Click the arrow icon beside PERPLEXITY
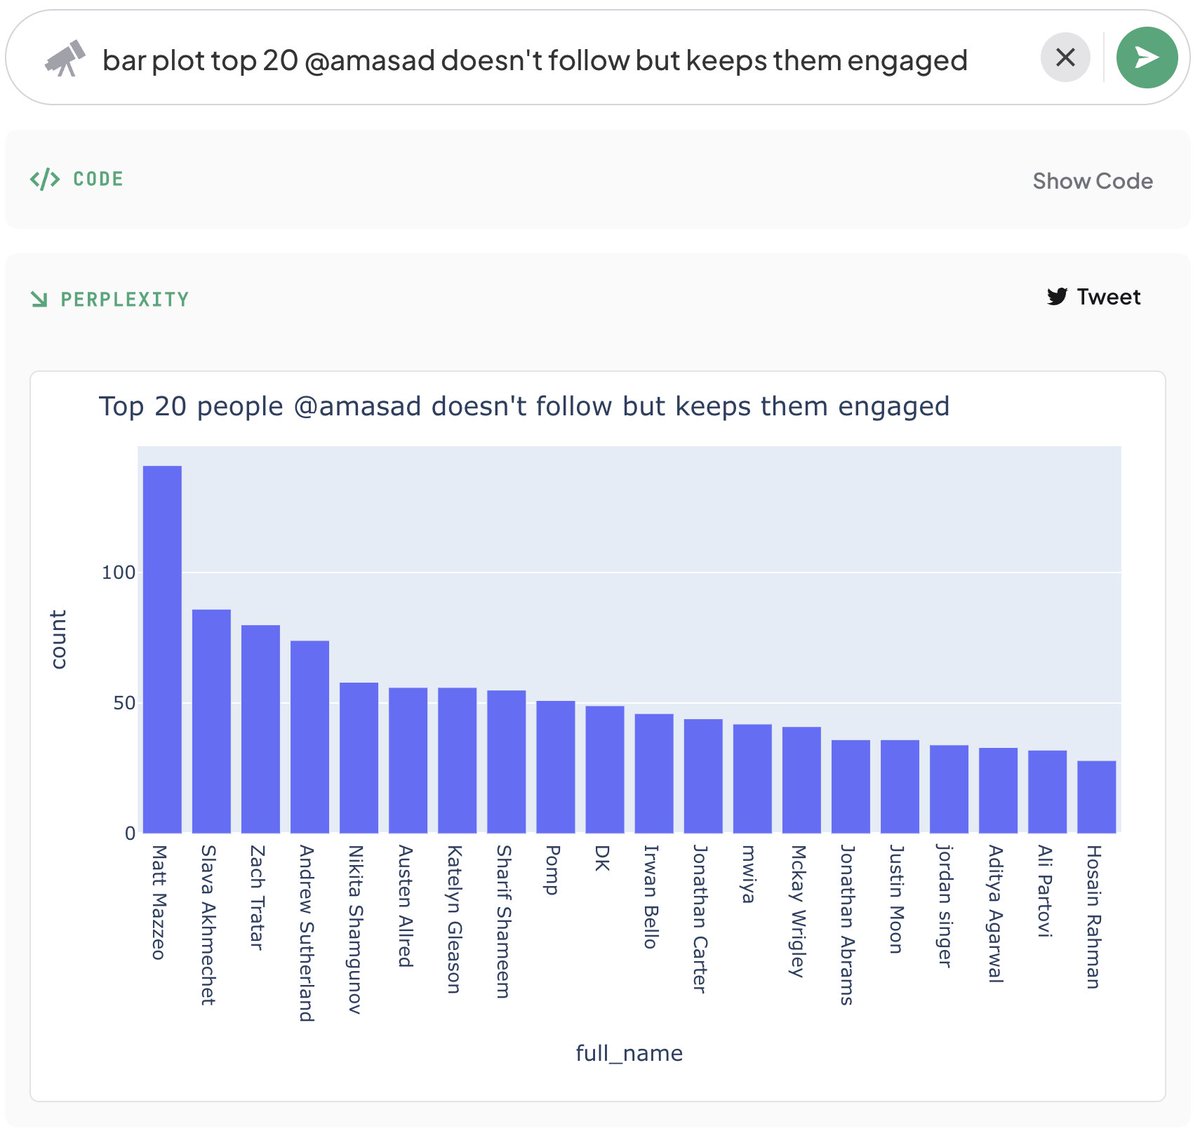Screen dimensions: 1200x1138 click(39, 299)
